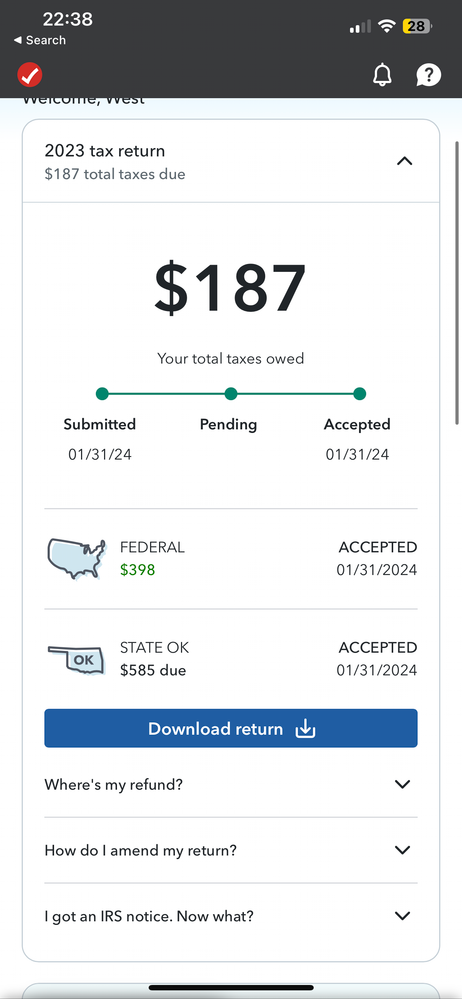This screenshot has width=462, height=999.
Task: Open the STATE OK $585 due row
Action: point(231,659)
